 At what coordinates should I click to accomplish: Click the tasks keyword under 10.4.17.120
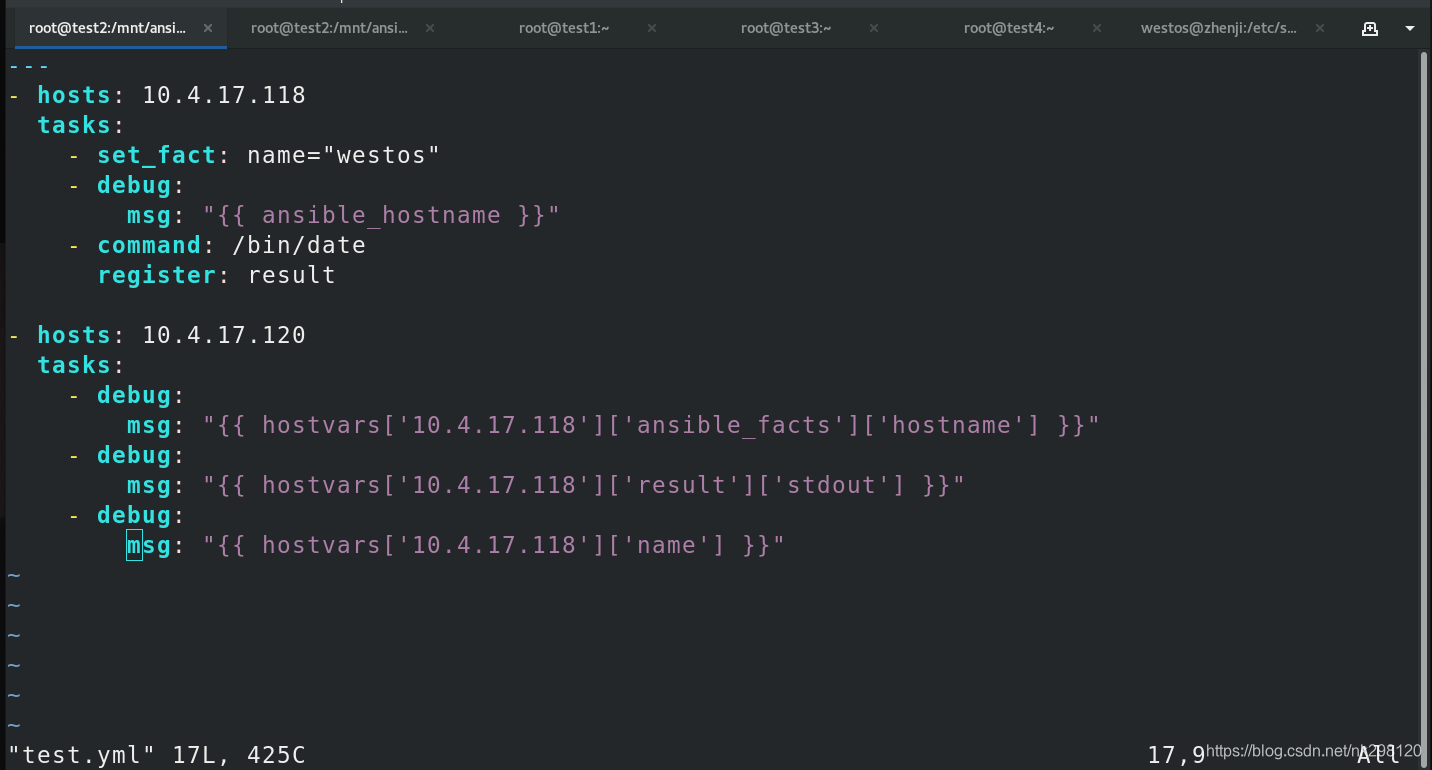click(x=74, y=365)
